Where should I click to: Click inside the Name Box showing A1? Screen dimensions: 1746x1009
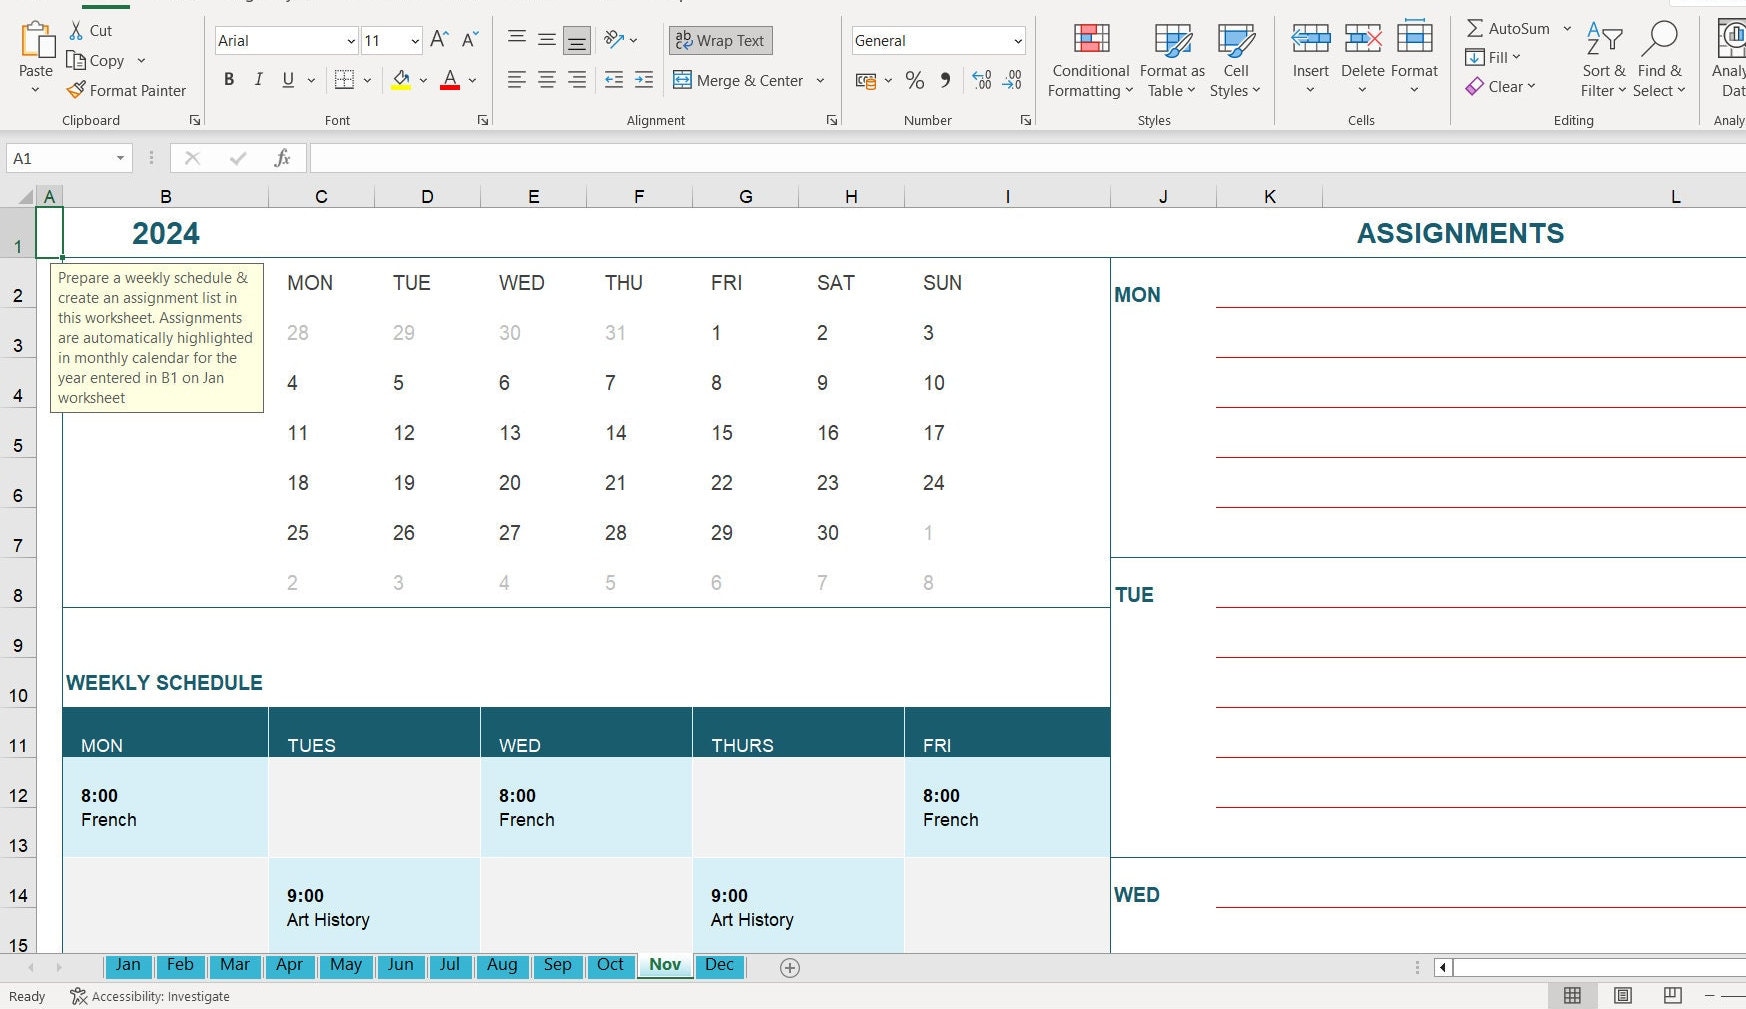[x=60, y=157]
